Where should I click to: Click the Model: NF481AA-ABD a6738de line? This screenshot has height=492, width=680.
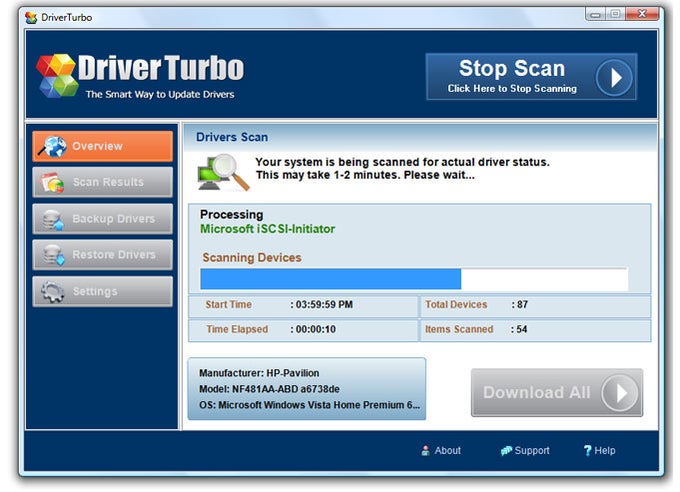click(269, 389)
